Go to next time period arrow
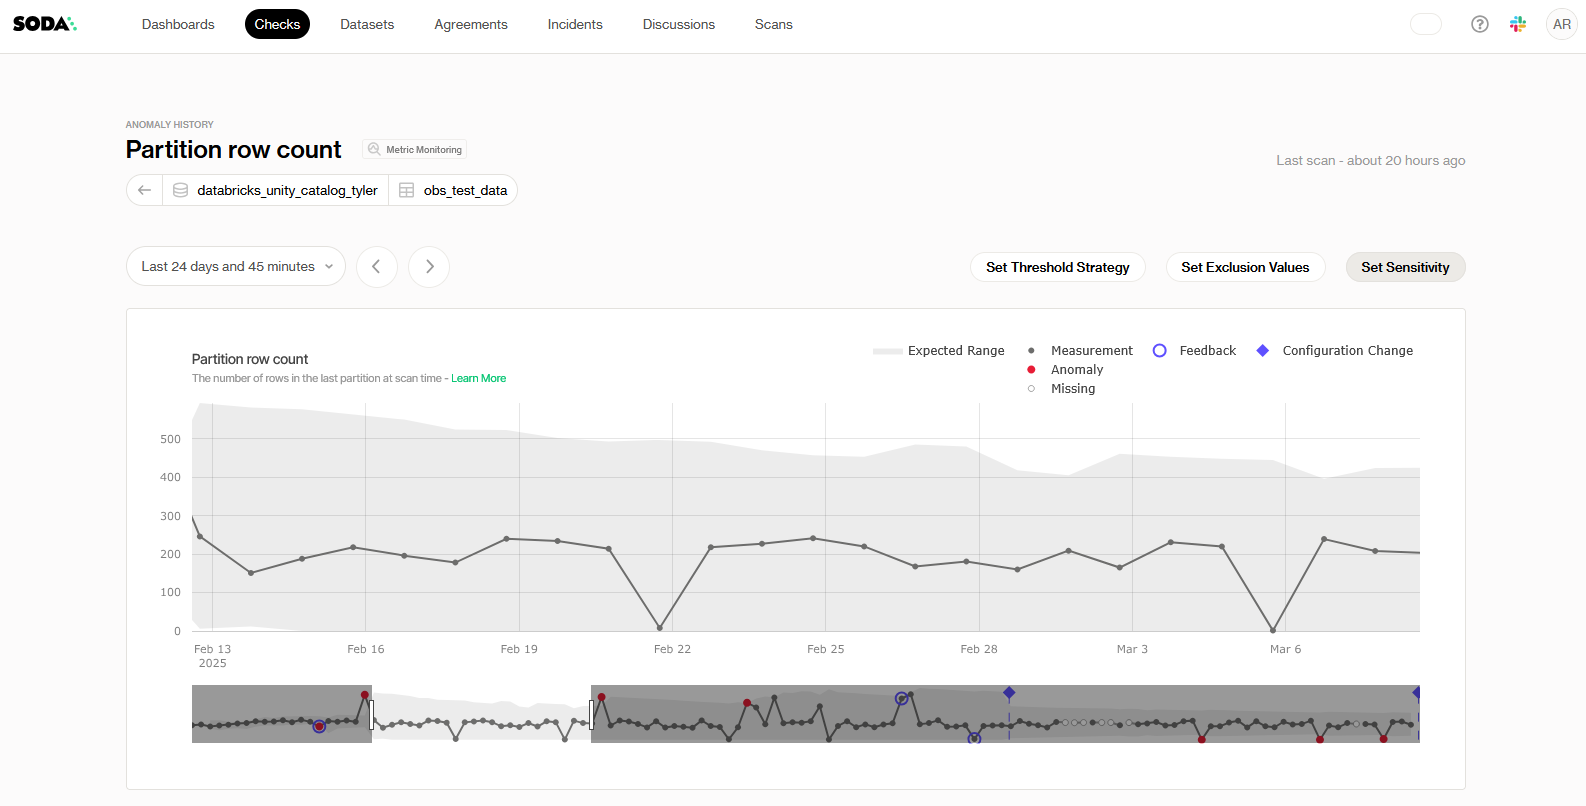 click(x=429, y=267)
